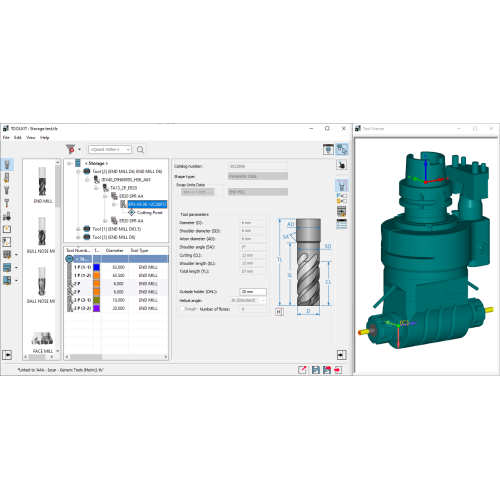Select Cutting Point tree item
Screen dimensions: 500x500
point(150,212)
